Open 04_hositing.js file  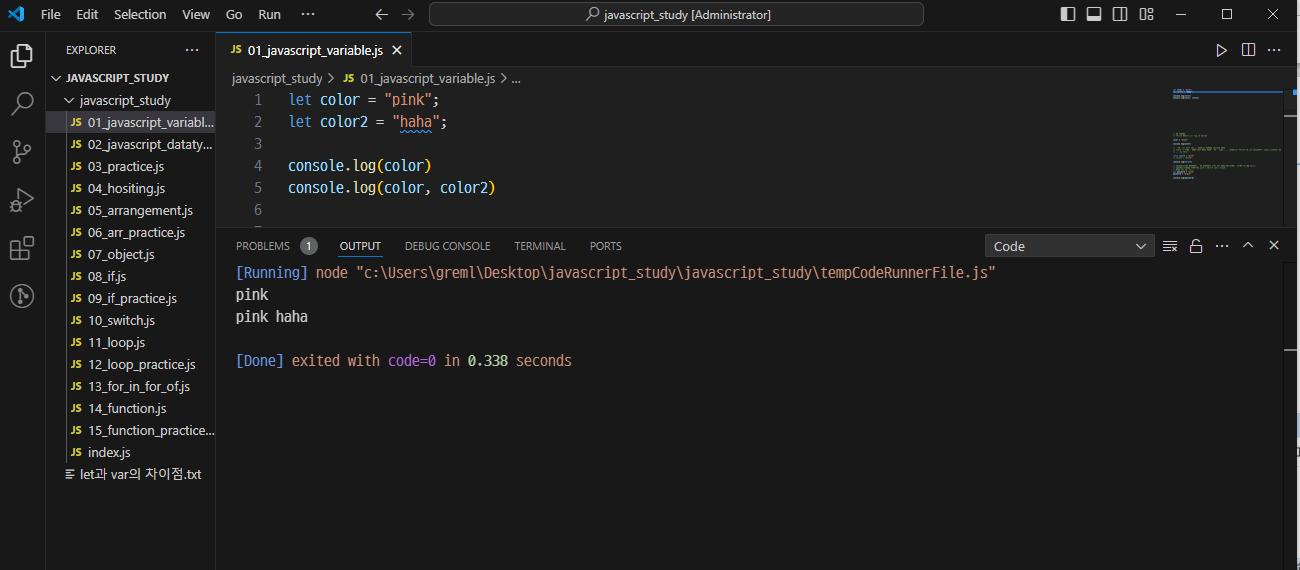tap(131, 188)
